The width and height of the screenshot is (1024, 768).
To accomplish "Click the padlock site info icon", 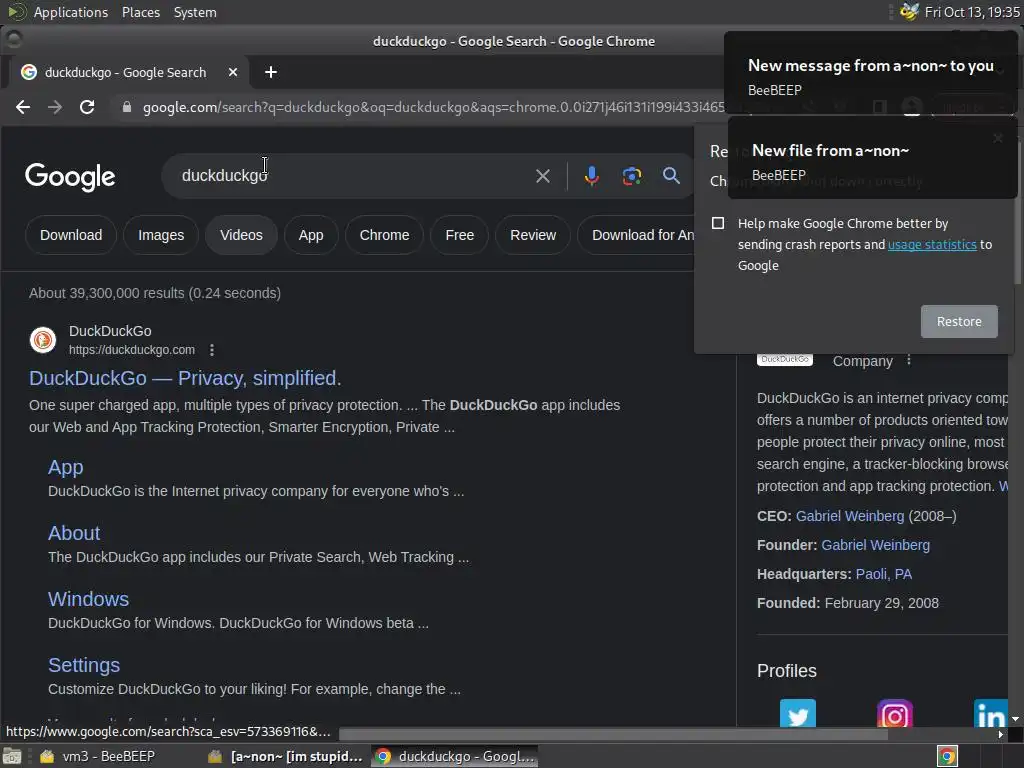I will (127, 107).
